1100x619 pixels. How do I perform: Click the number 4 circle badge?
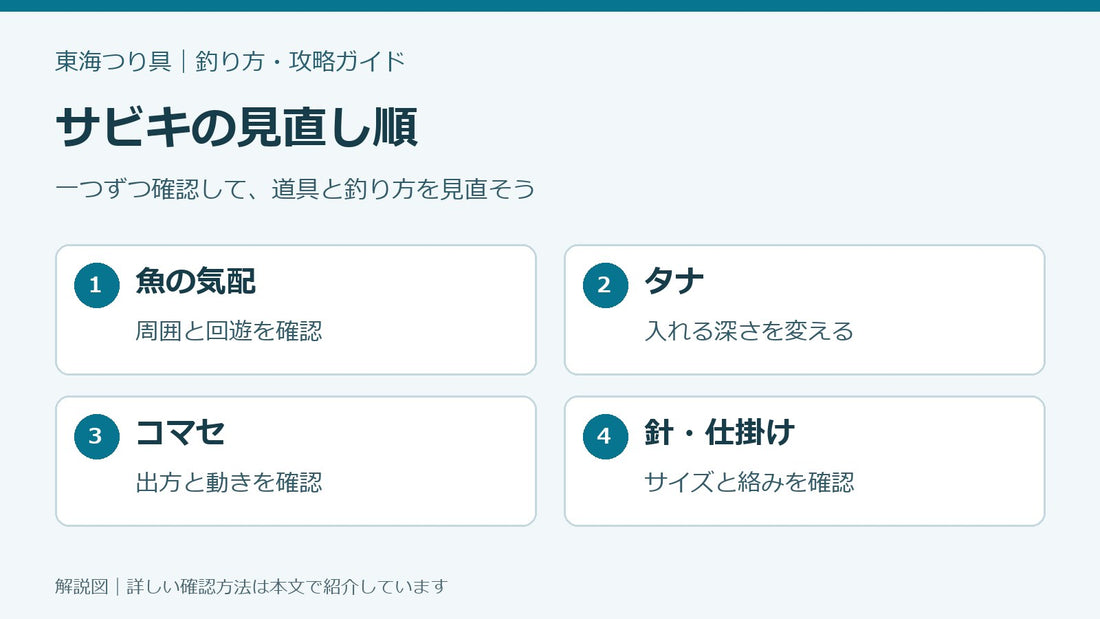(605, 437)
